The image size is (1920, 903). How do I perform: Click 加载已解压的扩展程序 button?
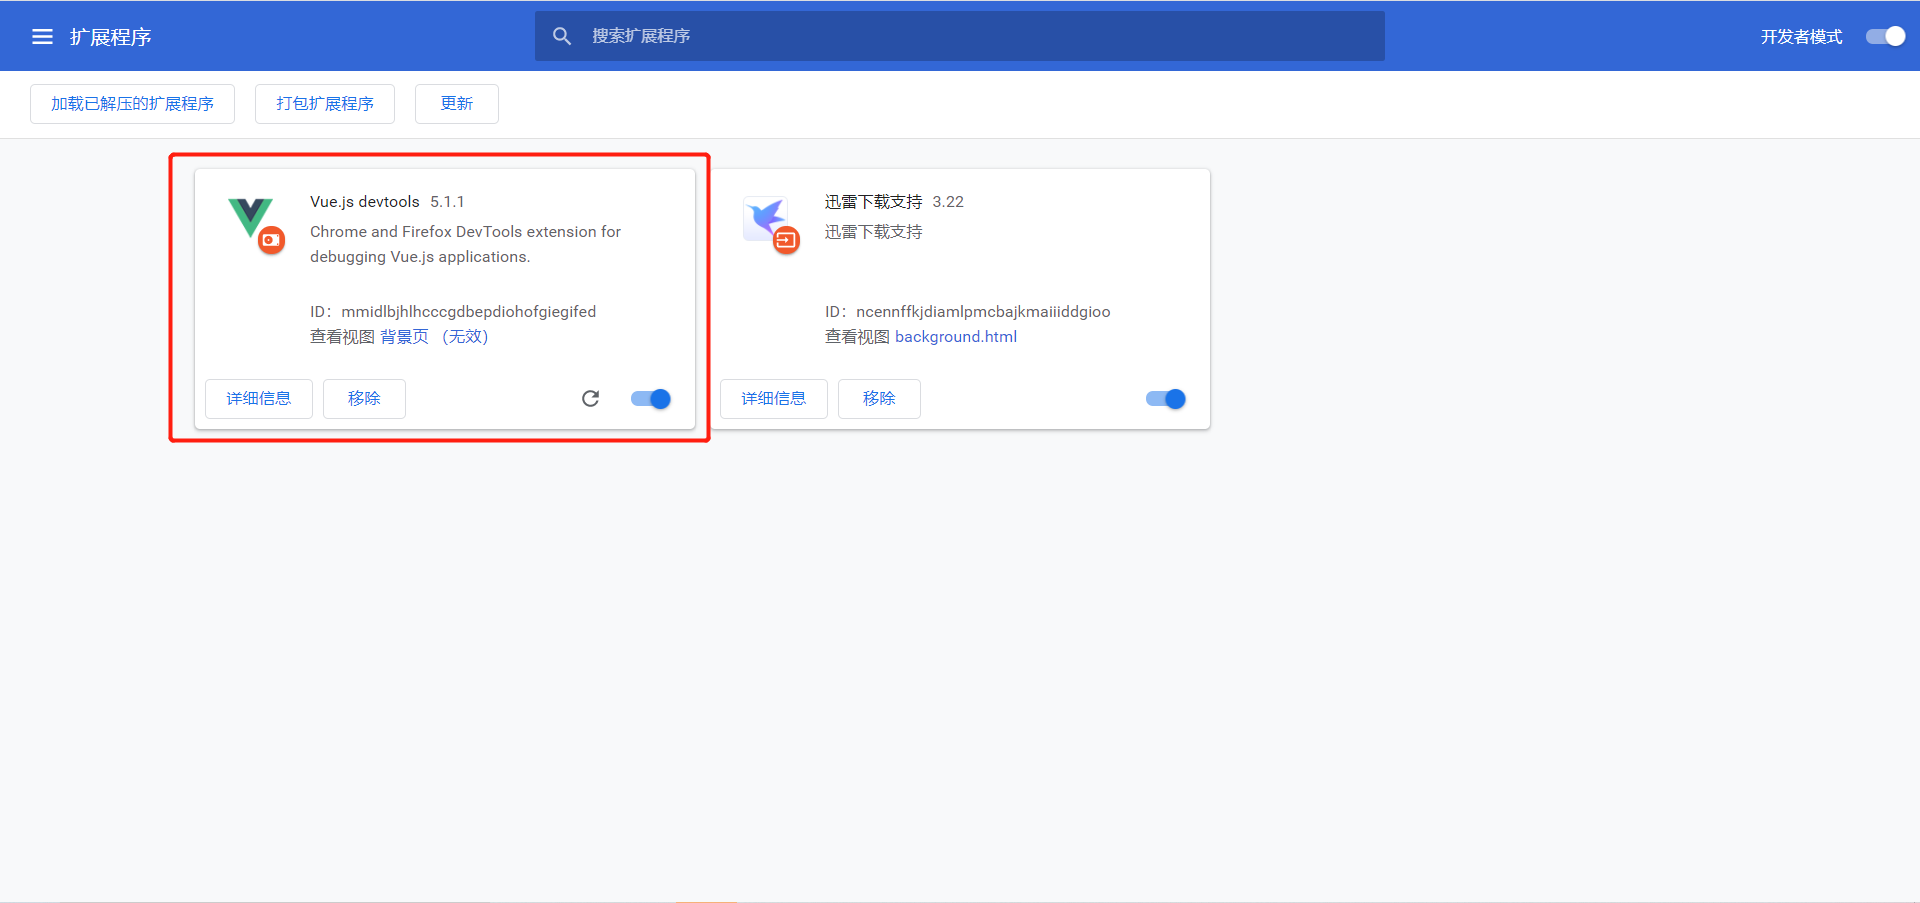132,104
